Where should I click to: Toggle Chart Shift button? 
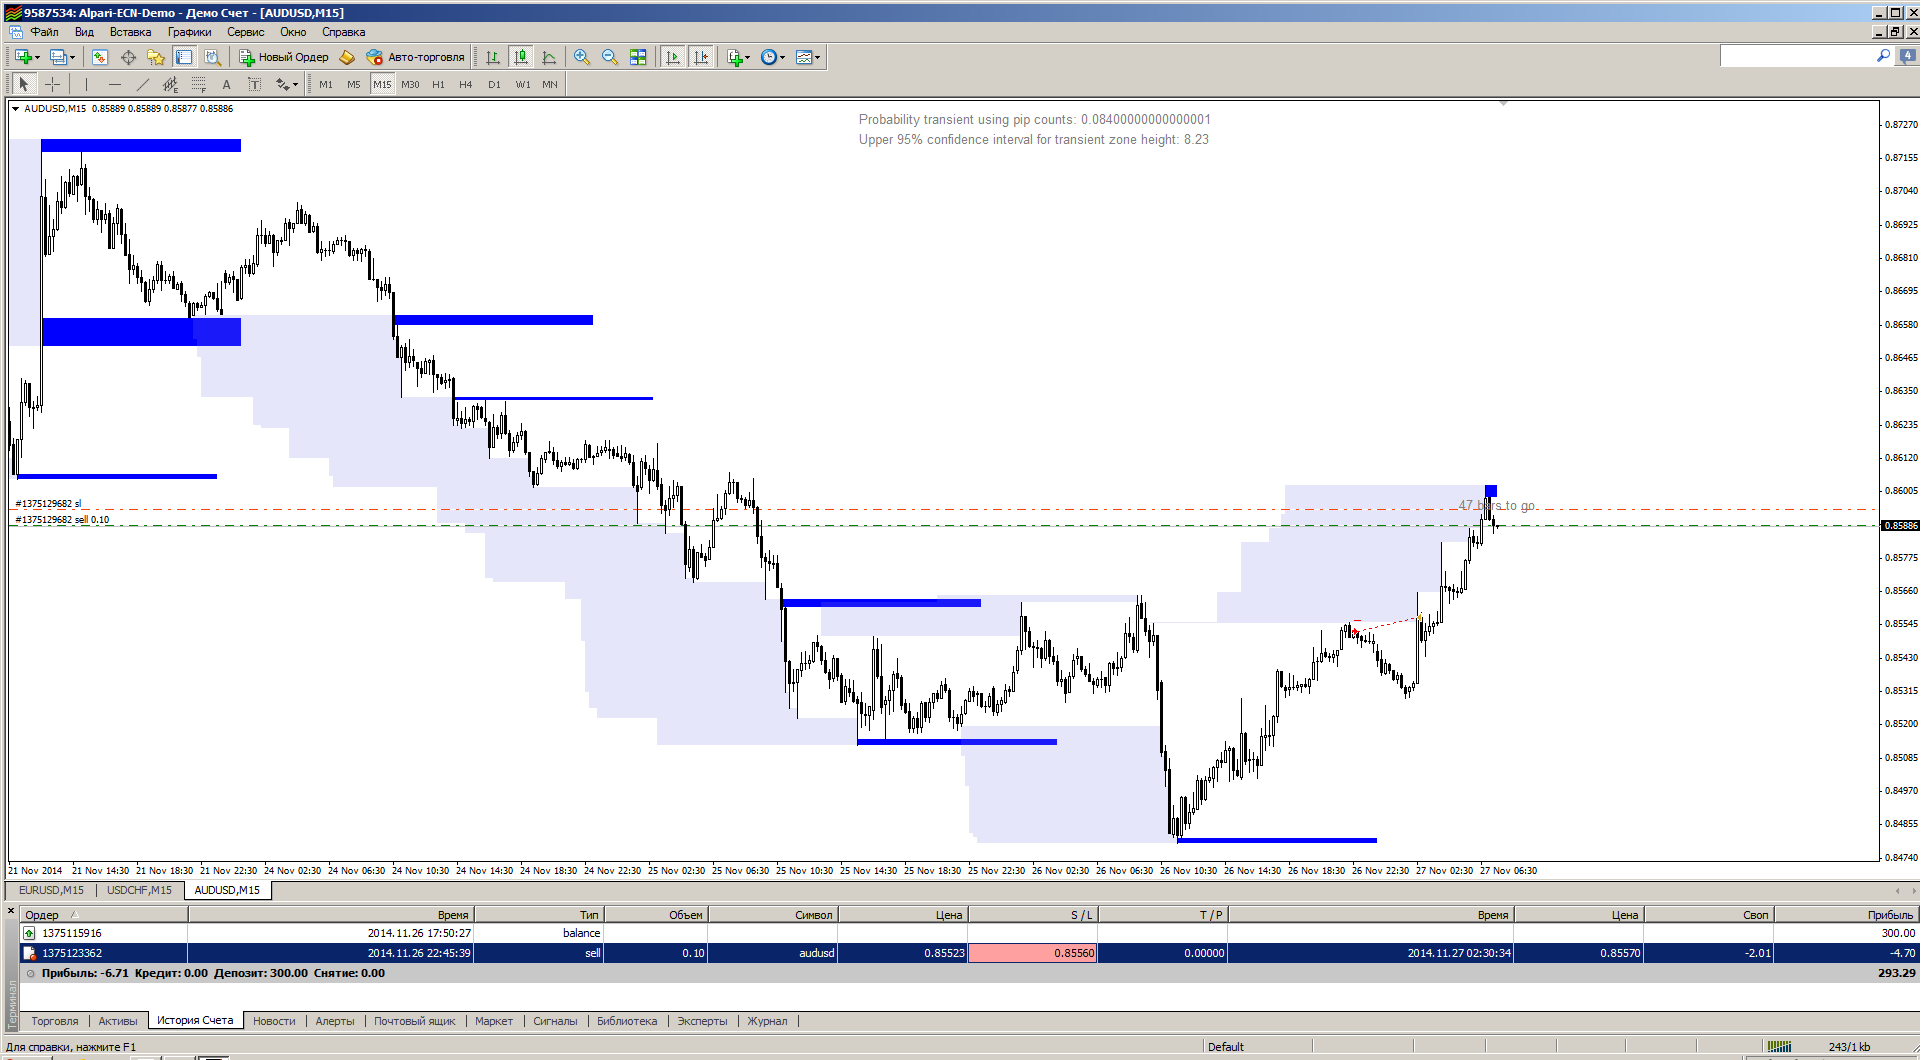click(x=701, y=57)
